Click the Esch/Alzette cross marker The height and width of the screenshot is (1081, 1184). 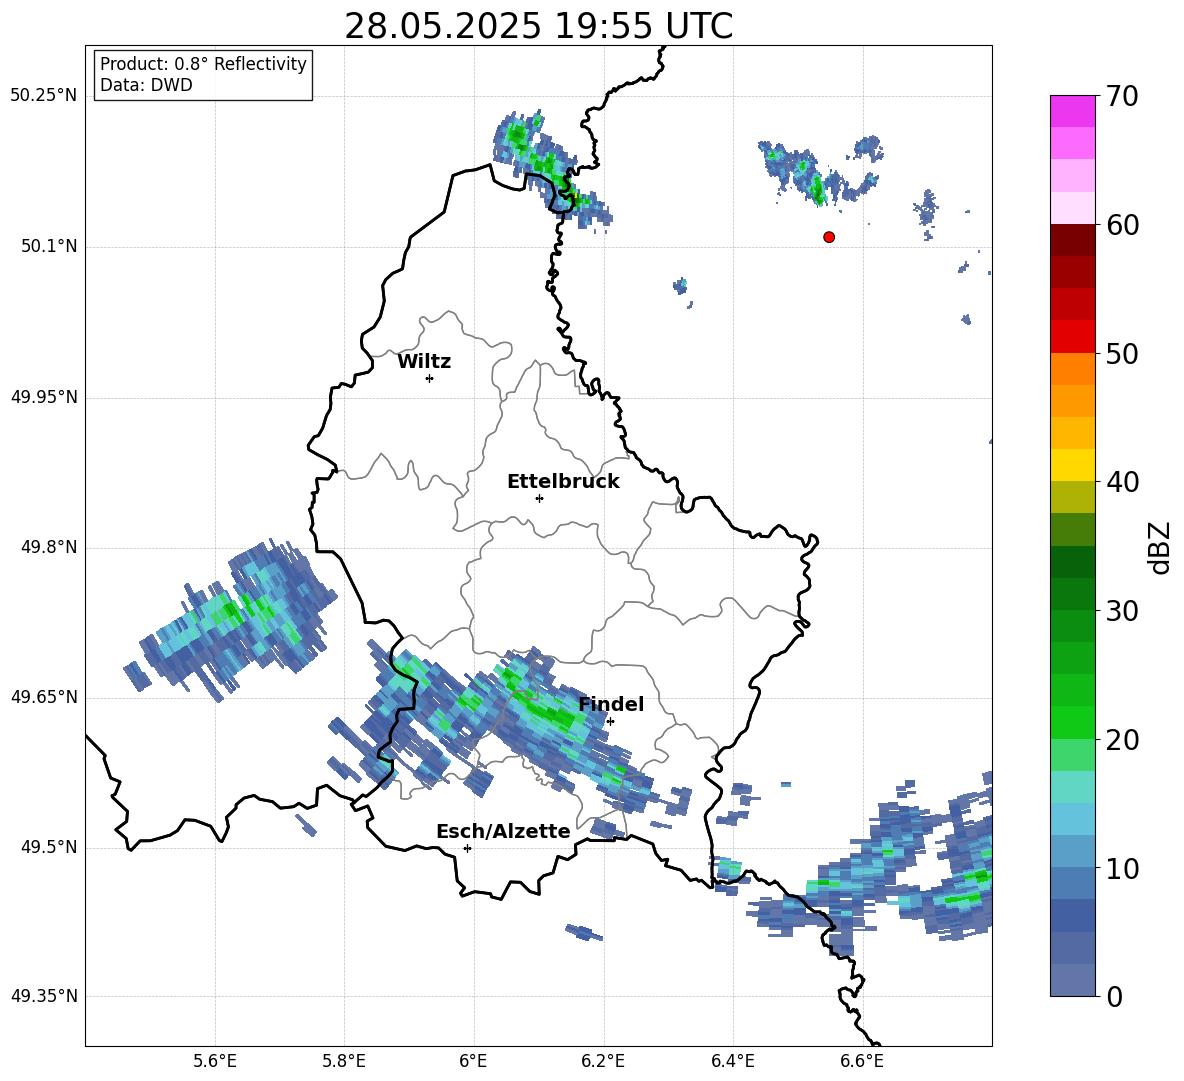click(x=467, y=848)
